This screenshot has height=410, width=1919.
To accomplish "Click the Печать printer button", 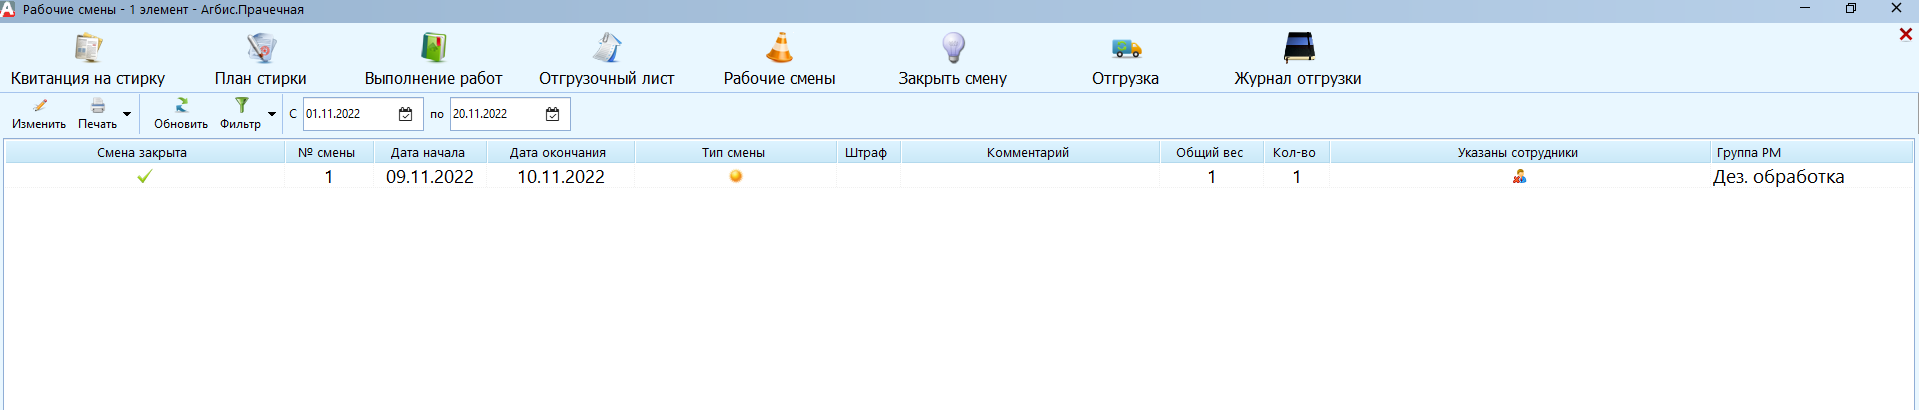I will 97,114.
